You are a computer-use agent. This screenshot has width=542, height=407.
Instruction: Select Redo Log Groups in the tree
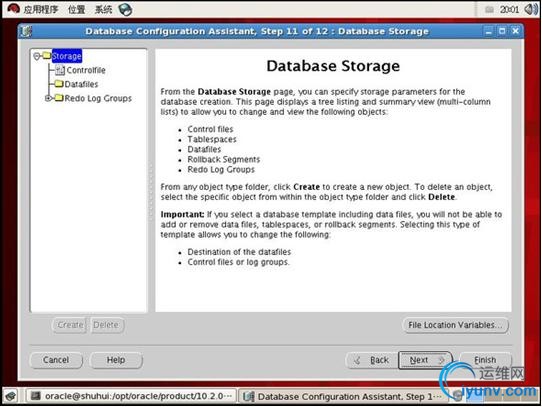pos(98,98)
